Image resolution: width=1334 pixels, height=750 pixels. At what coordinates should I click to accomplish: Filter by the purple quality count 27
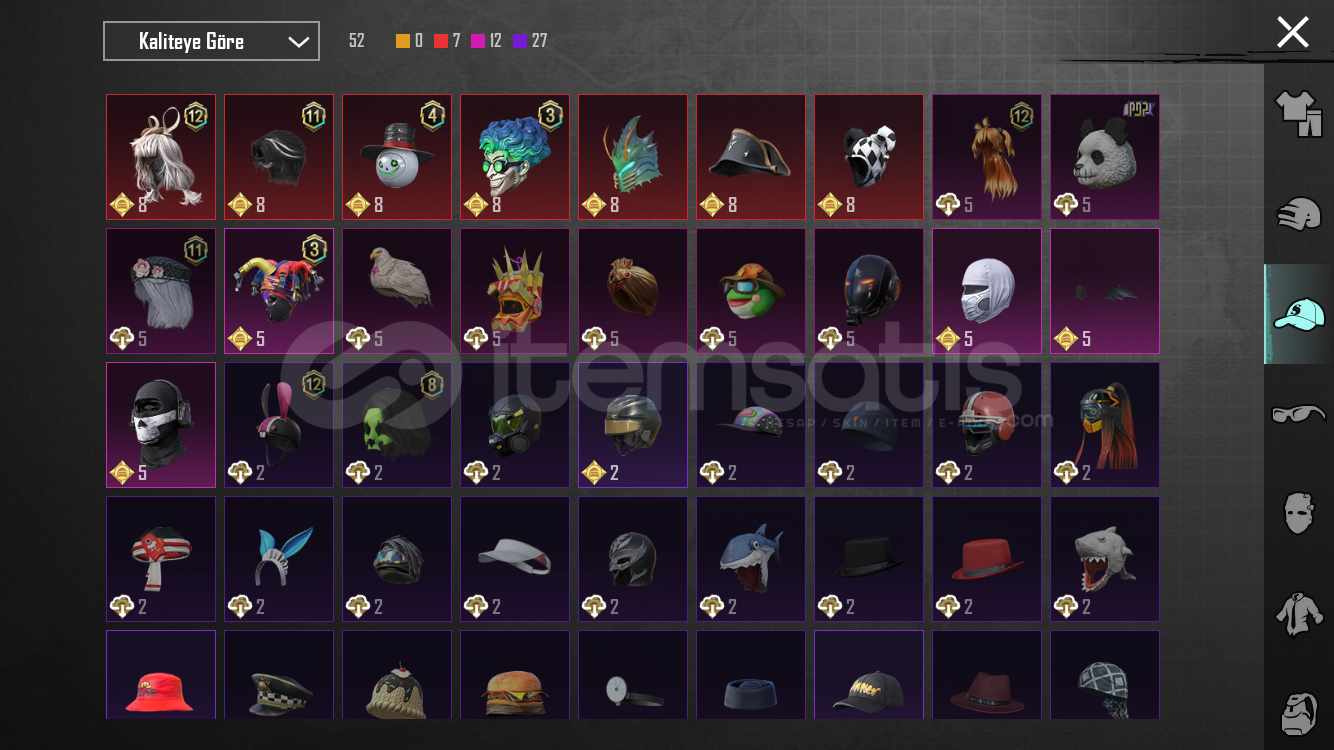pyautogui.click(x=530, y=41)
